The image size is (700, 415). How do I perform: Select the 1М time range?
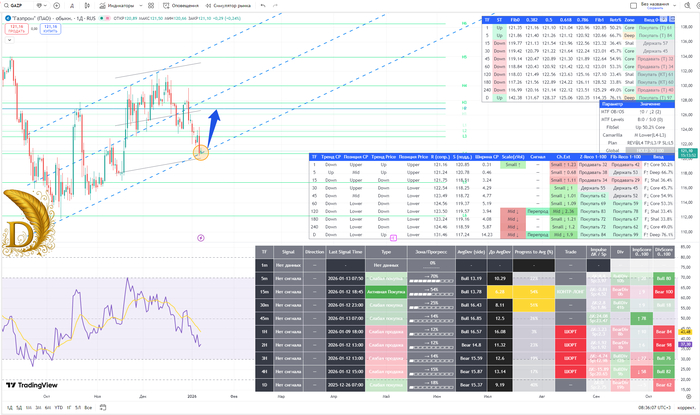click(29, 408)
